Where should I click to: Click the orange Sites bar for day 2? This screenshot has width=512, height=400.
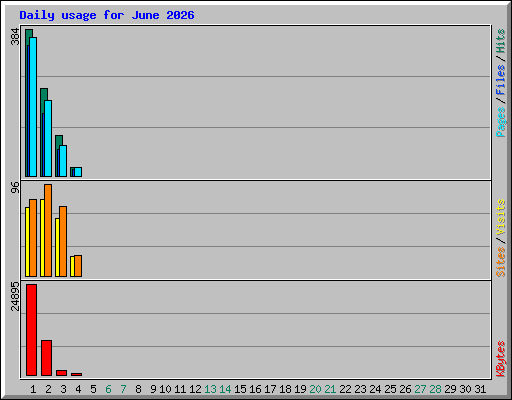(x=48, y=230)
